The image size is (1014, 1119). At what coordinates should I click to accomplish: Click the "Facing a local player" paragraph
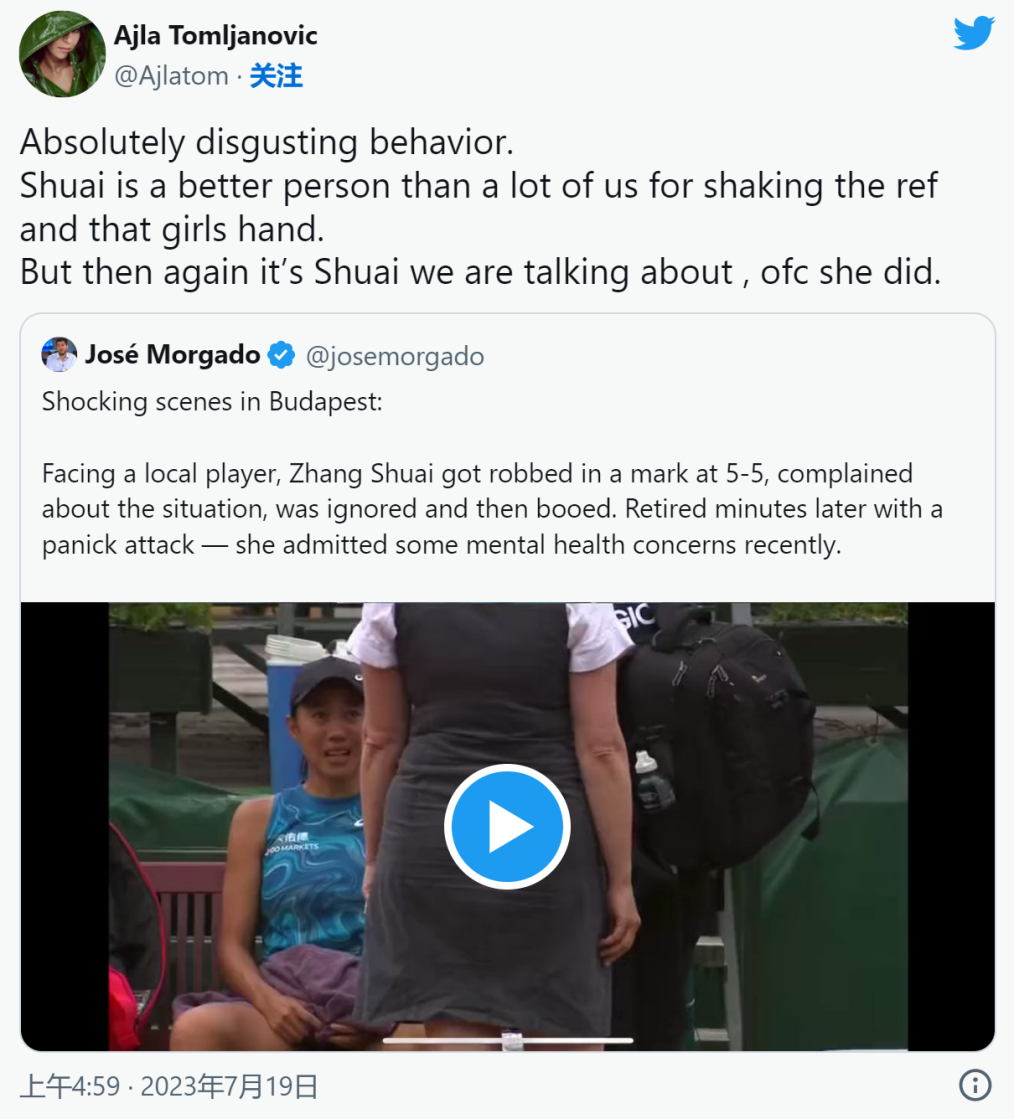tap(492, 509)
